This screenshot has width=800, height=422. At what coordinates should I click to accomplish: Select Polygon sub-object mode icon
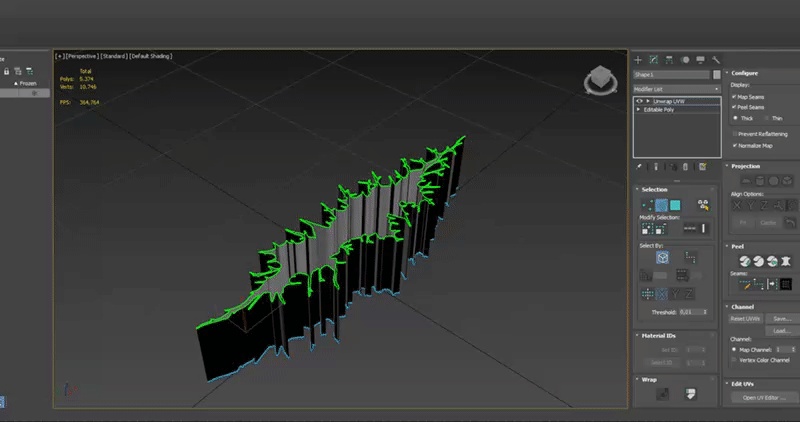point(675,205)
